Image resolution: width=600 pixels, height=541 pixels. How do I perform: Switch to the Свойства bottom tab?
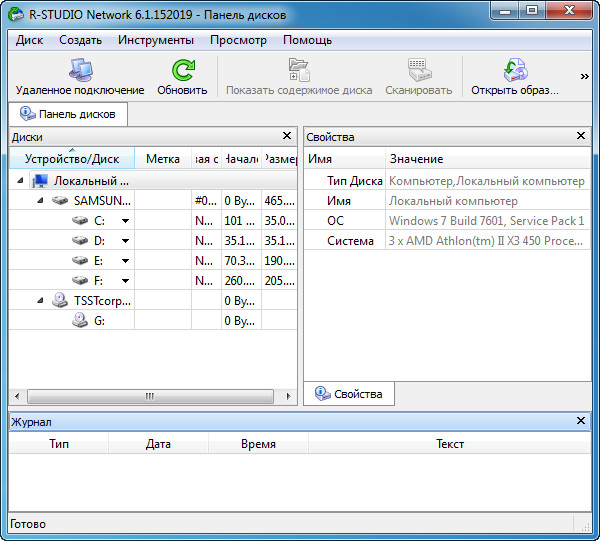pyautogui.click(x=349, y=394)
